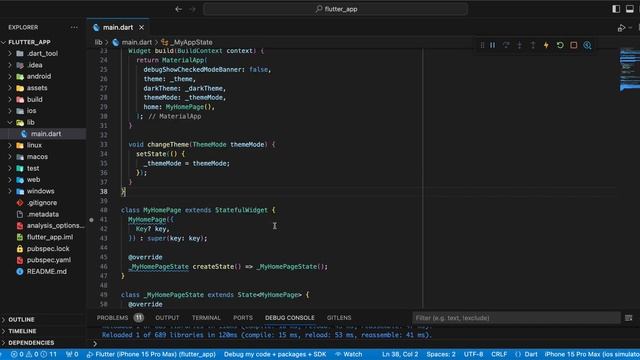Click the errors and warnings status item
The image size is (640, 360).
tap(33, 354)
